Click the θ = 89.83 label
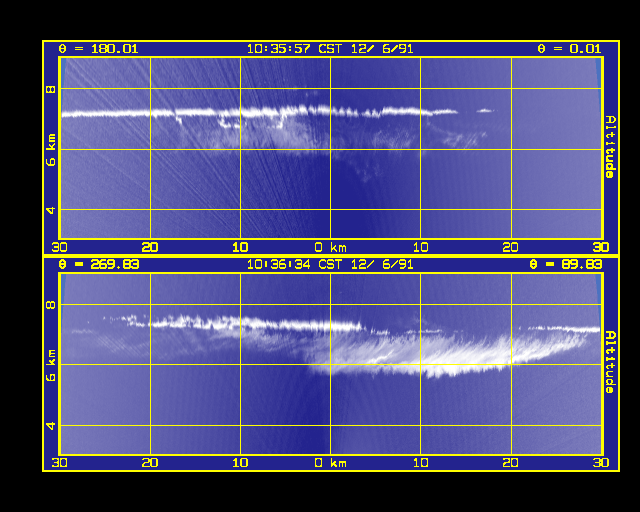The width and height of the screenshot is (640, 512). [565, 264]
